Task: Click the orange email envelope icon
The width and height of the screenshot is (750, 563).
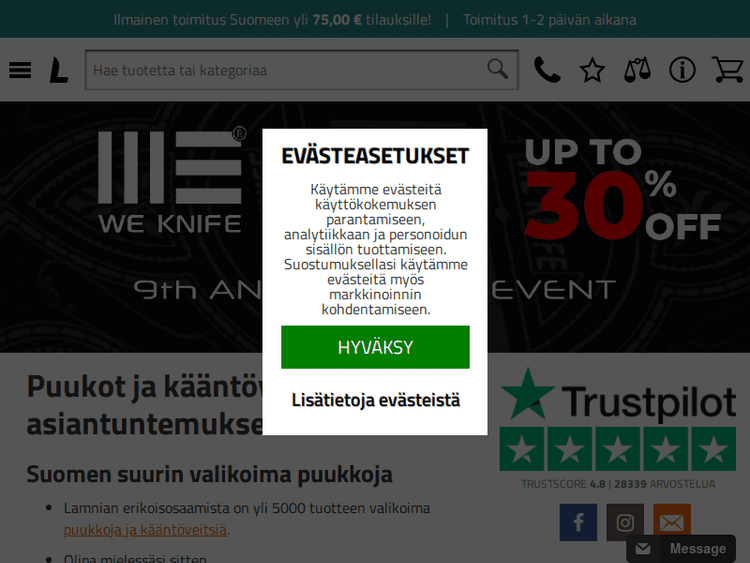Action: 672,519
